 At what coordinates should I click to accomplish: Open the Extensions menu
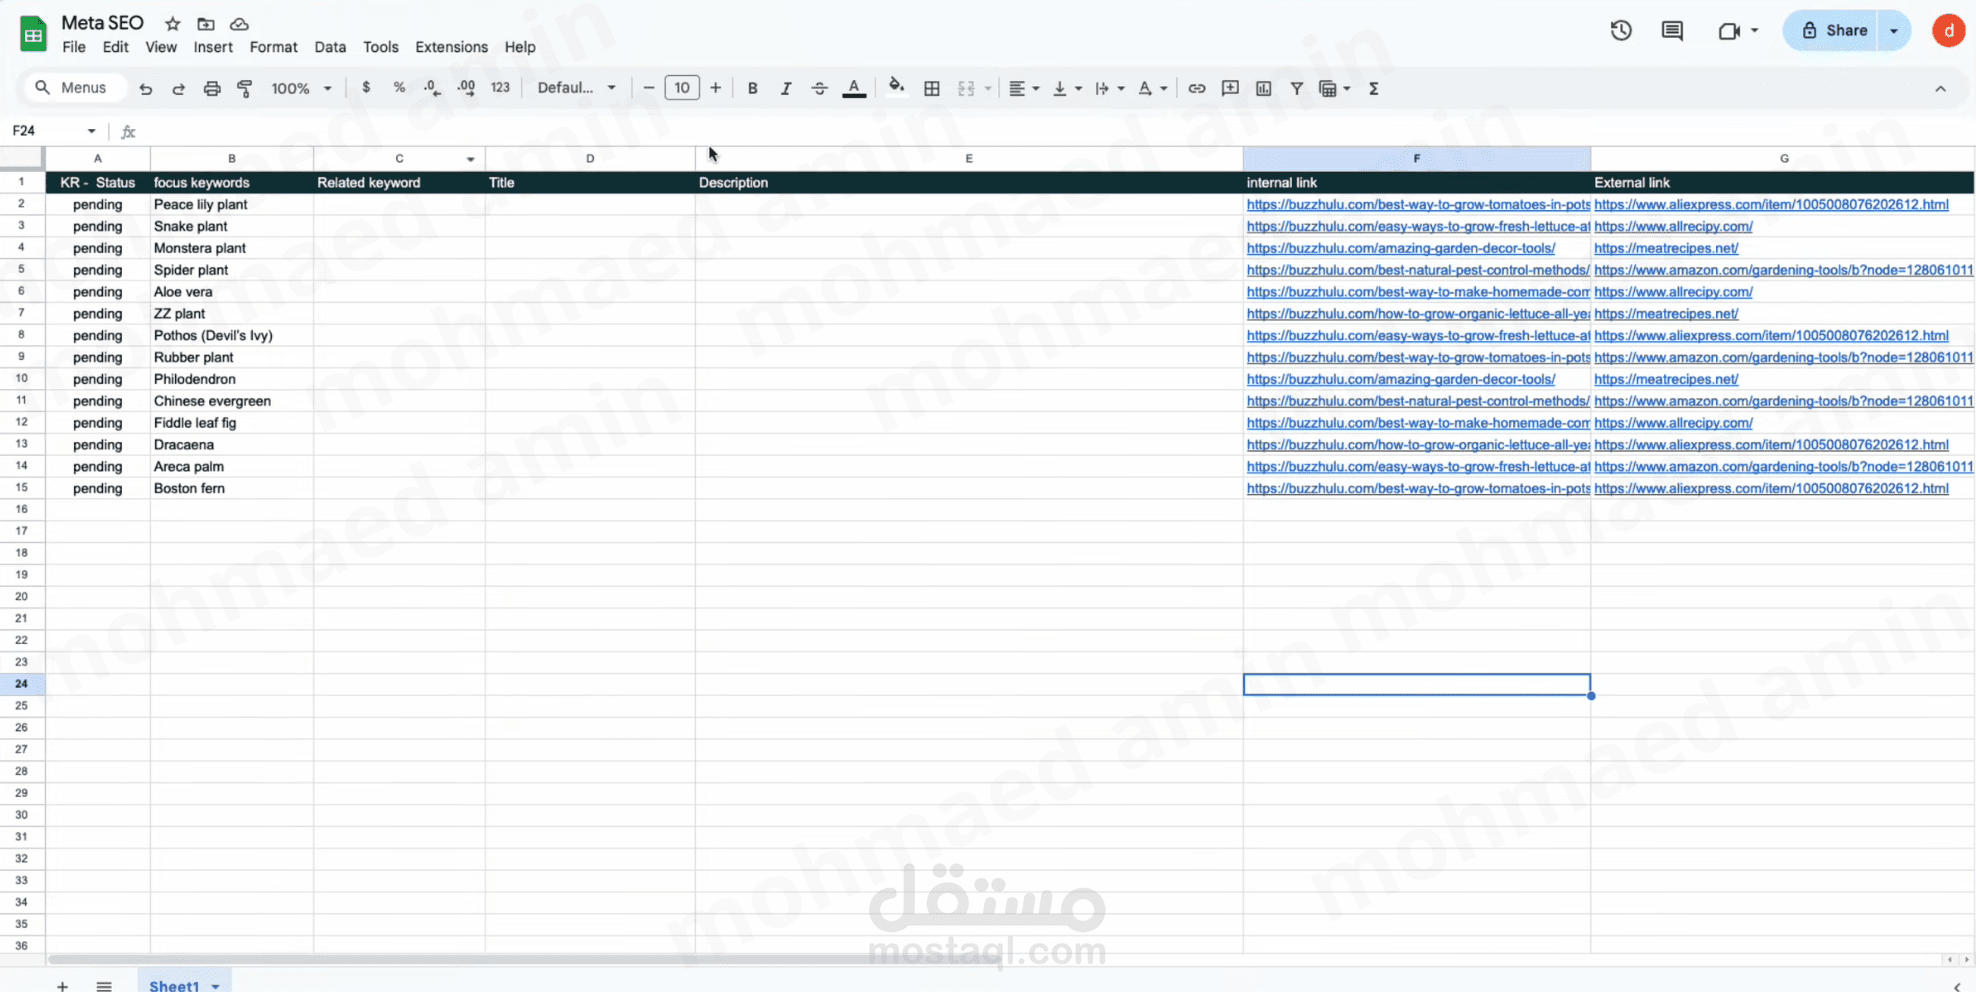(x=451, y=47)
